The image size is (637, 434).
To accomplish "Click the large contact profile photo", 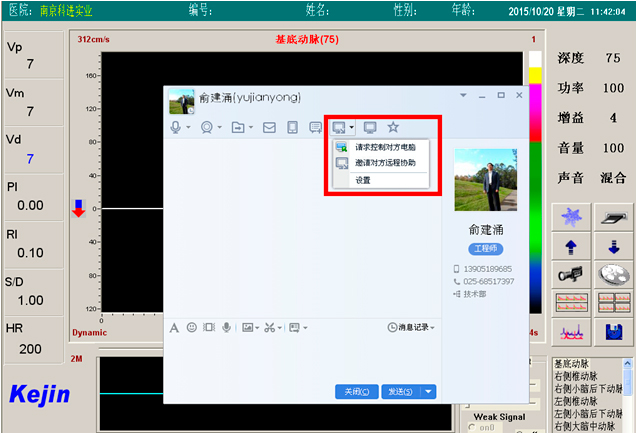I will [485, 180].
